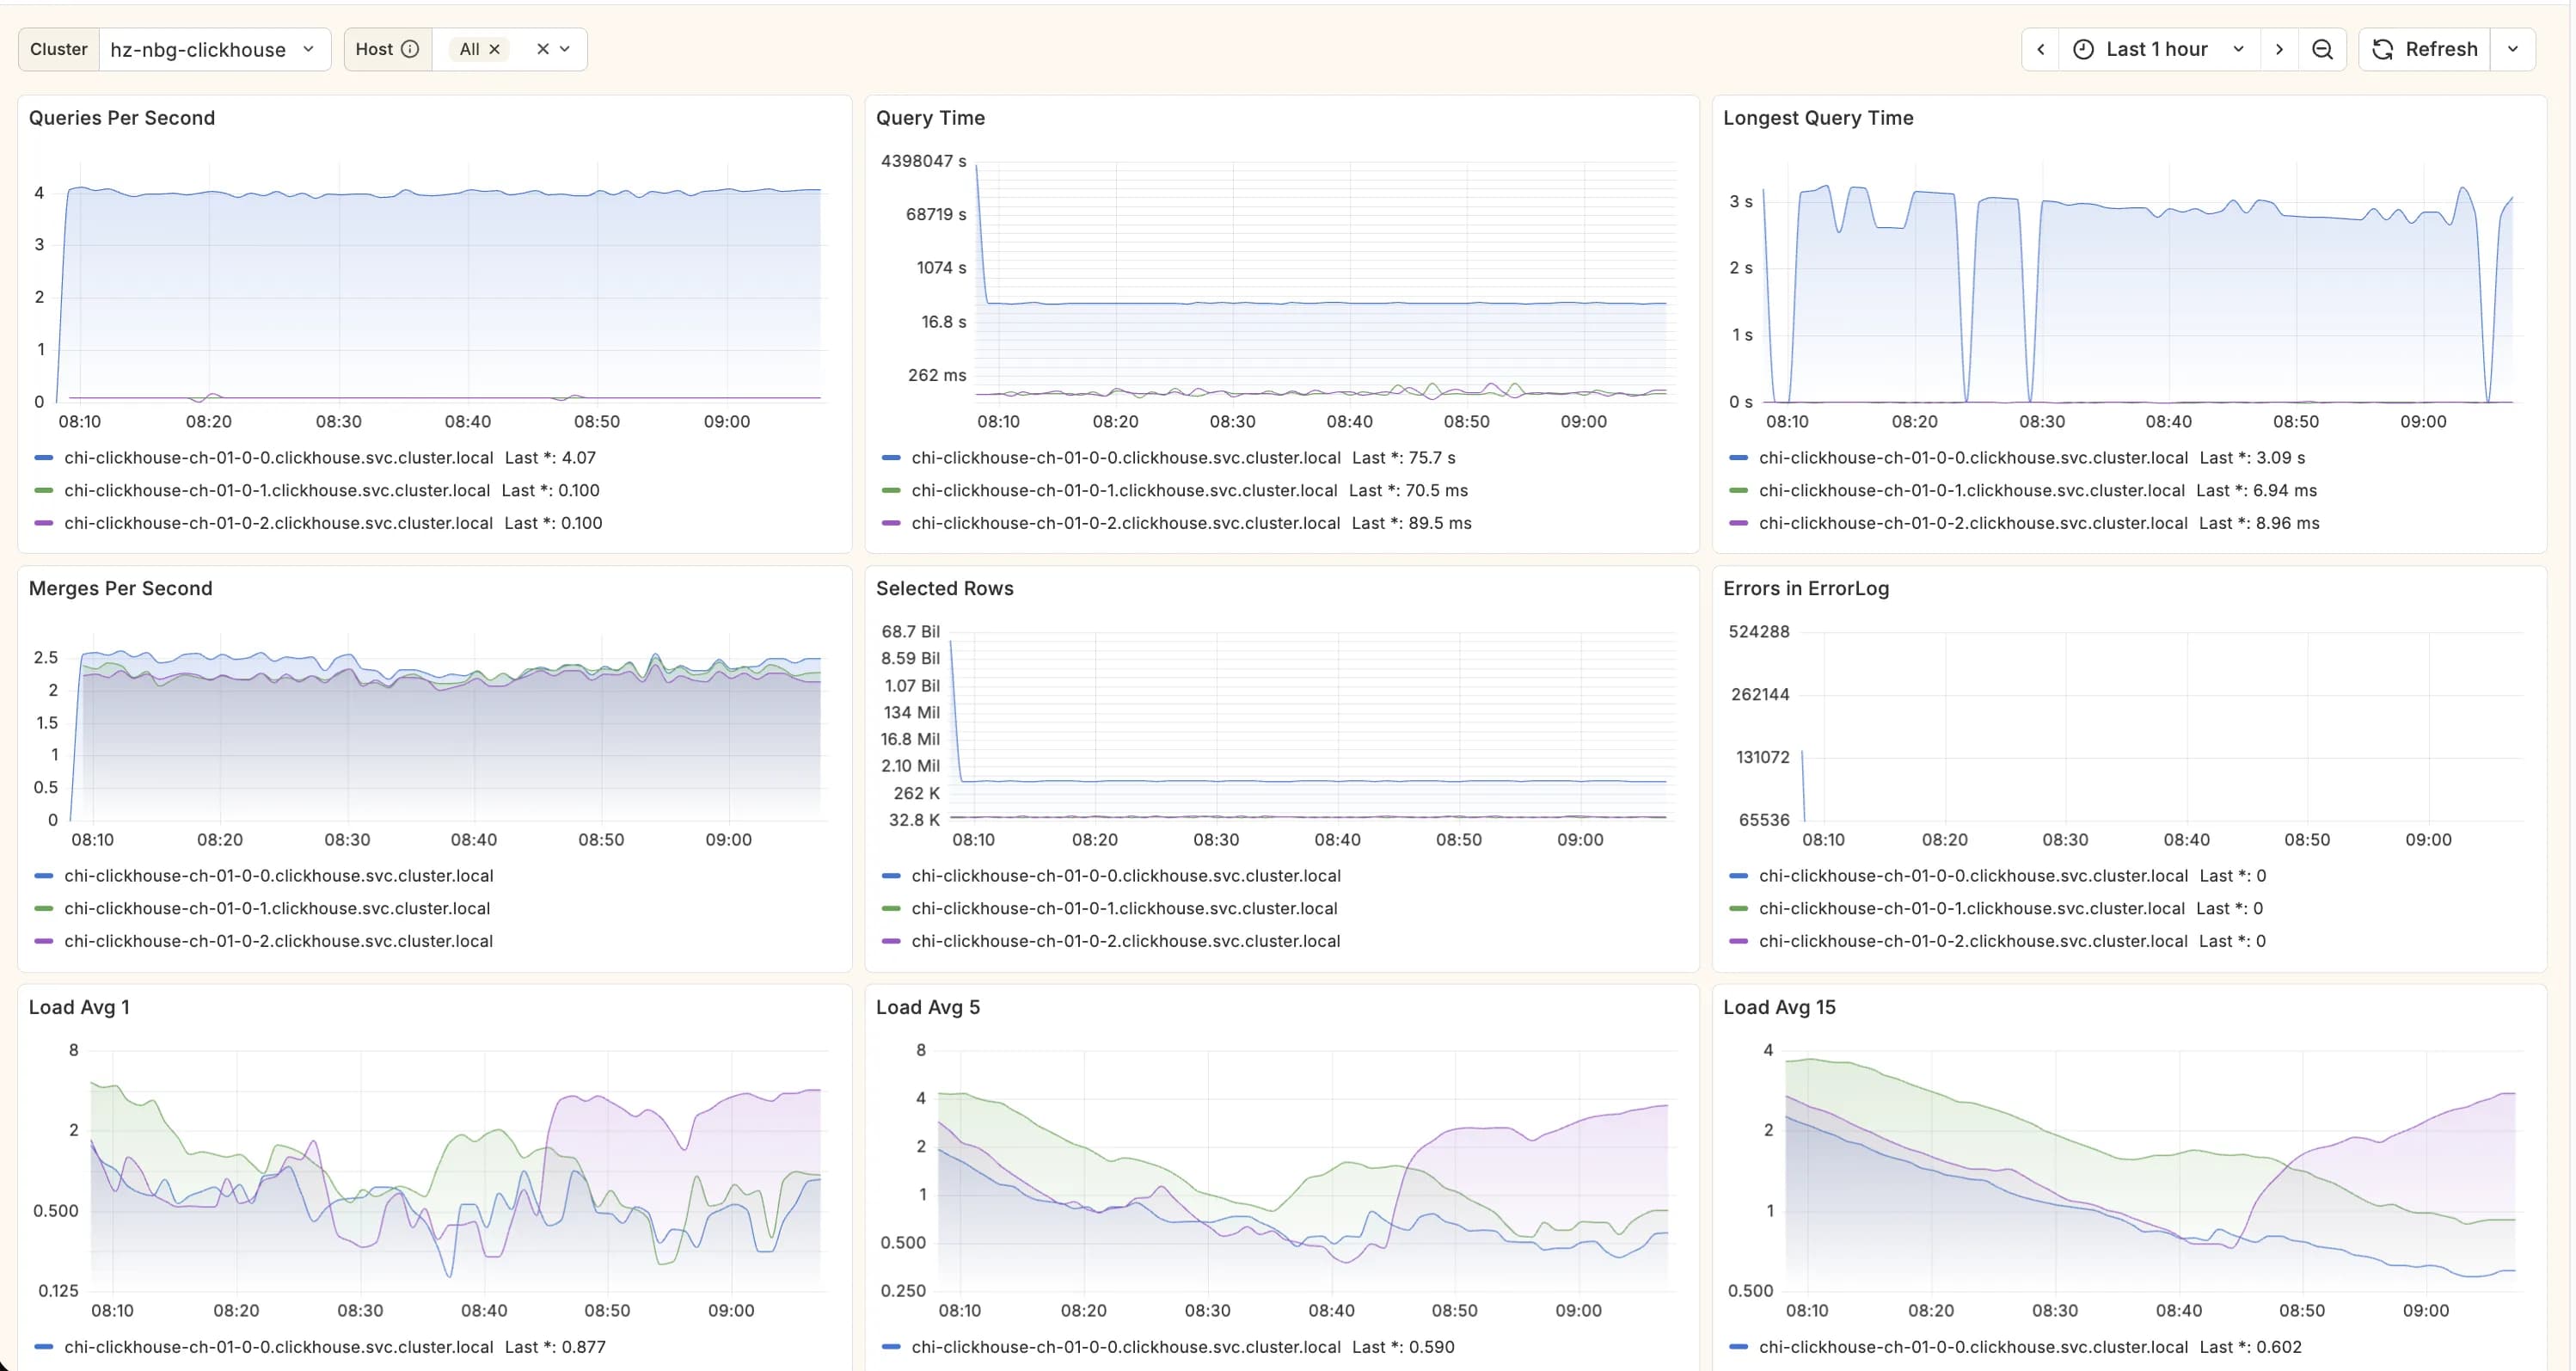Click the left arrow to shift time range back

(x=2040, y=48)
